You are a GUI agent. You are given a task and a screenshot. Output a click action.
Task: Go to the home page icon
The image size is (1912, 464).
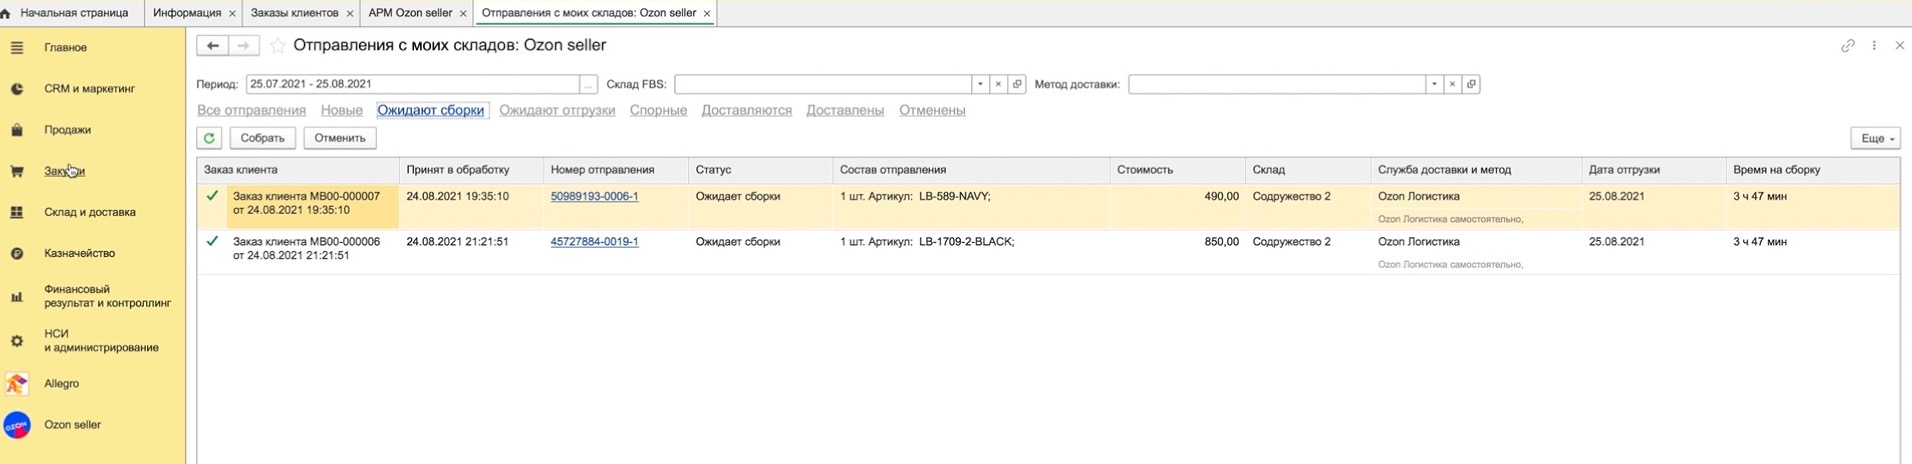(x=6, y=13)
